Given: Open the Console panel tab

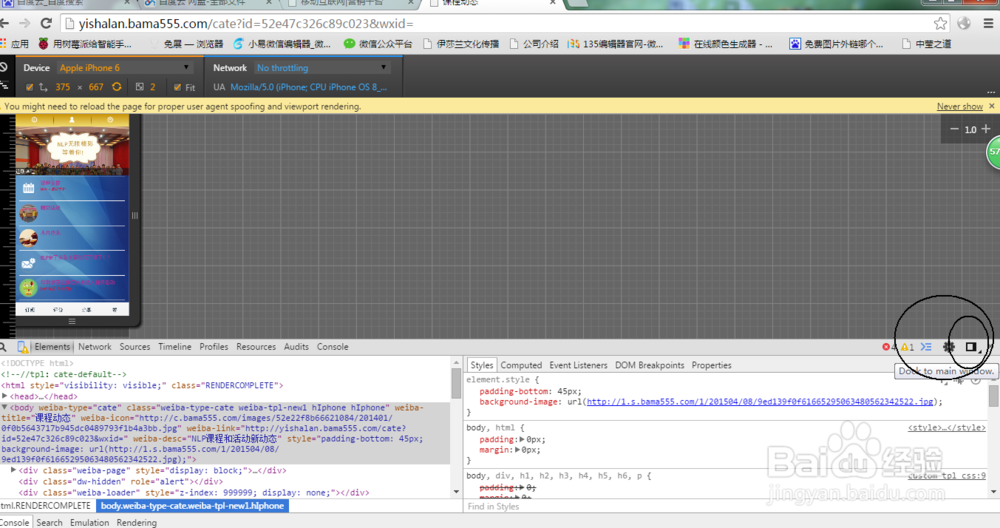Looking at the screenshot, I should (x=332, y=347).
